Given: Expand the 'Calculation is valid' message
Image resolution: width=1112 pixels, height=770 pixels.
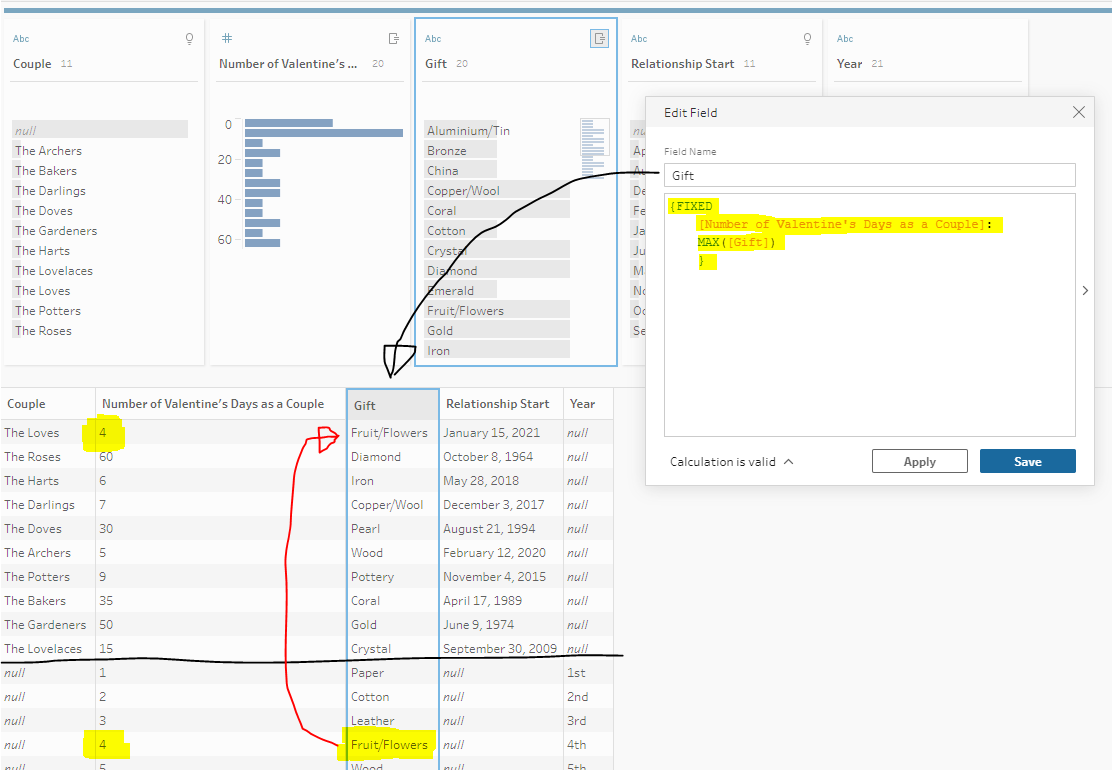Looking at the screenshot, I should click(788, 462).
